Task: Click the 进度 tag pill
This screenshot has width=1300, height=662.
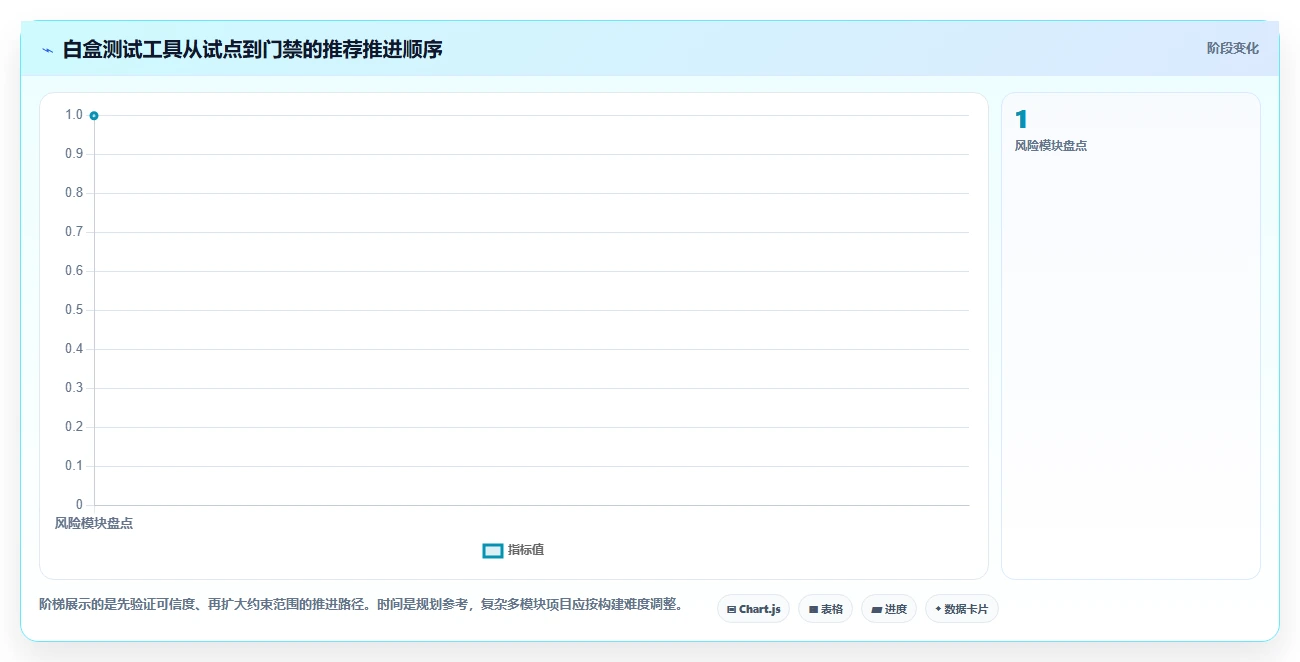Action: tap(889, 608)
